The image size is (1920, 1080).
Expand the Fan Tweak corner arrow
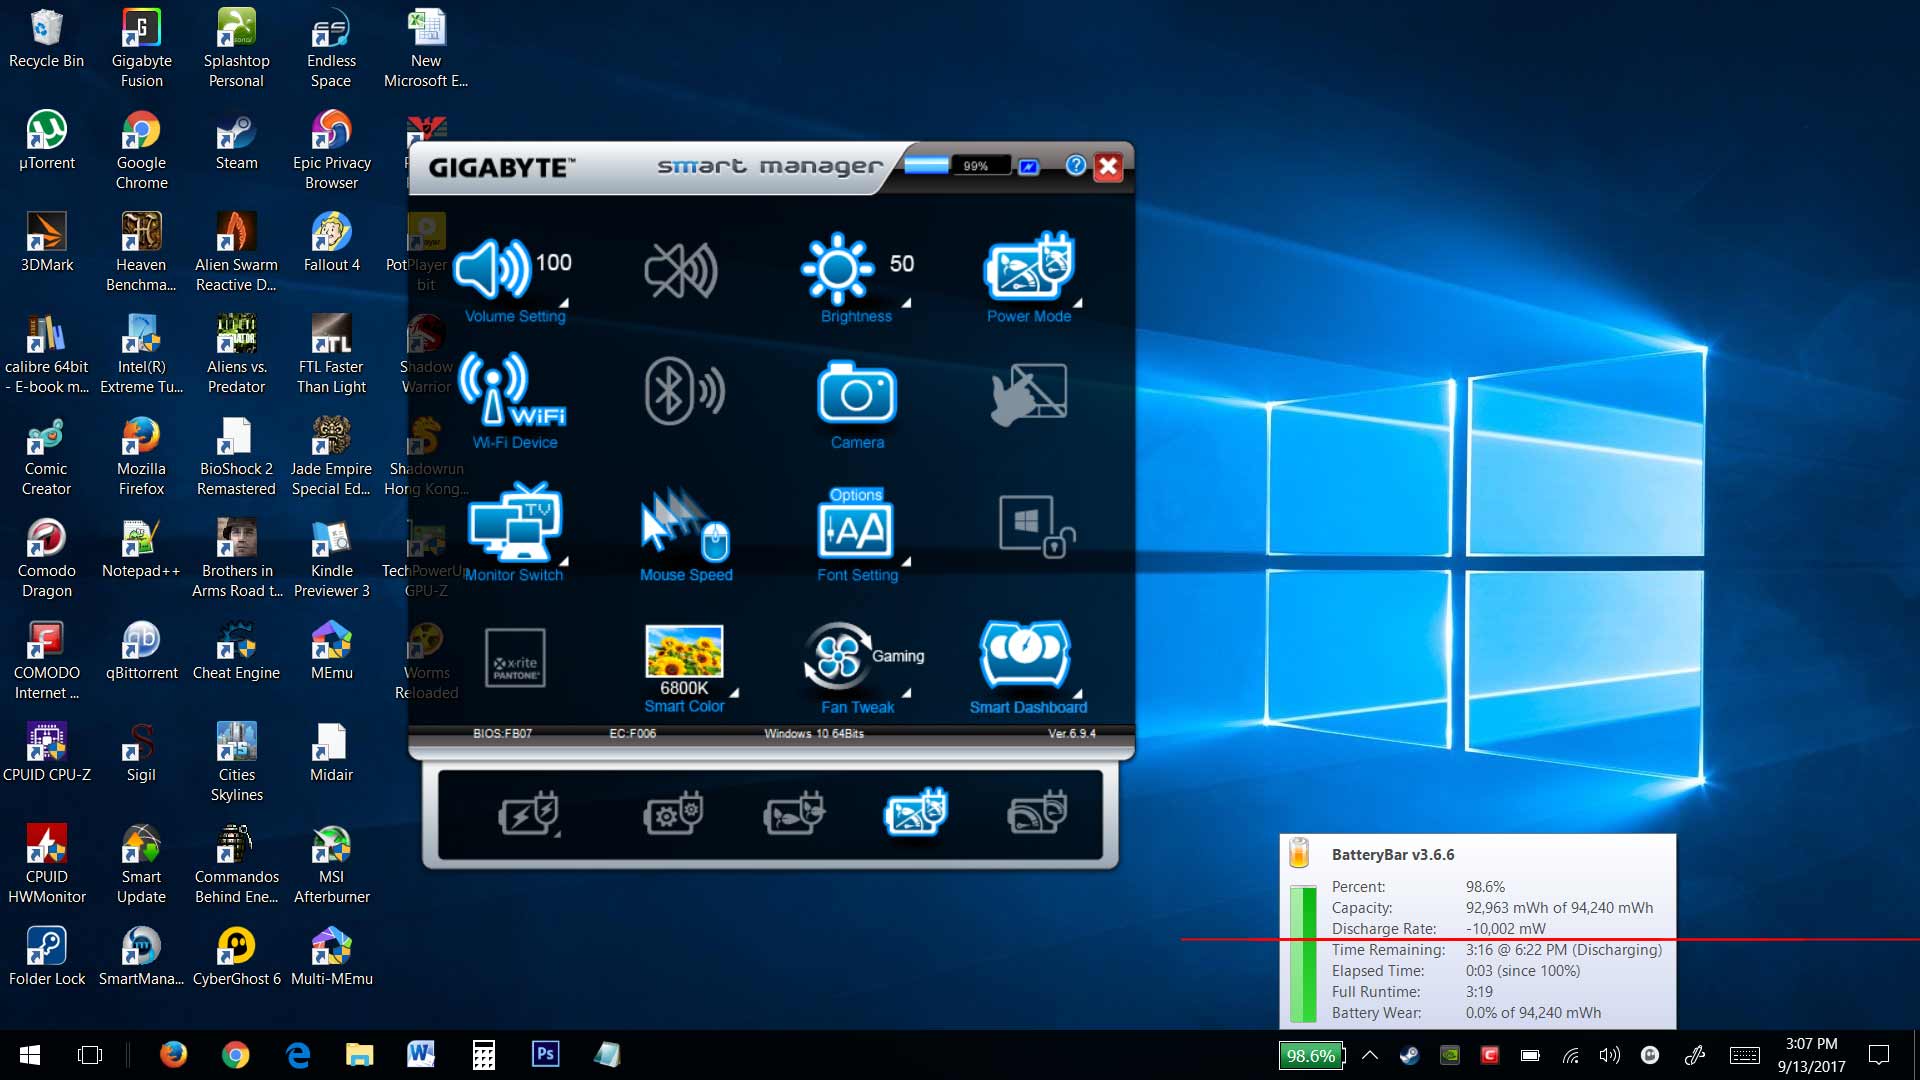click(906, 692)
